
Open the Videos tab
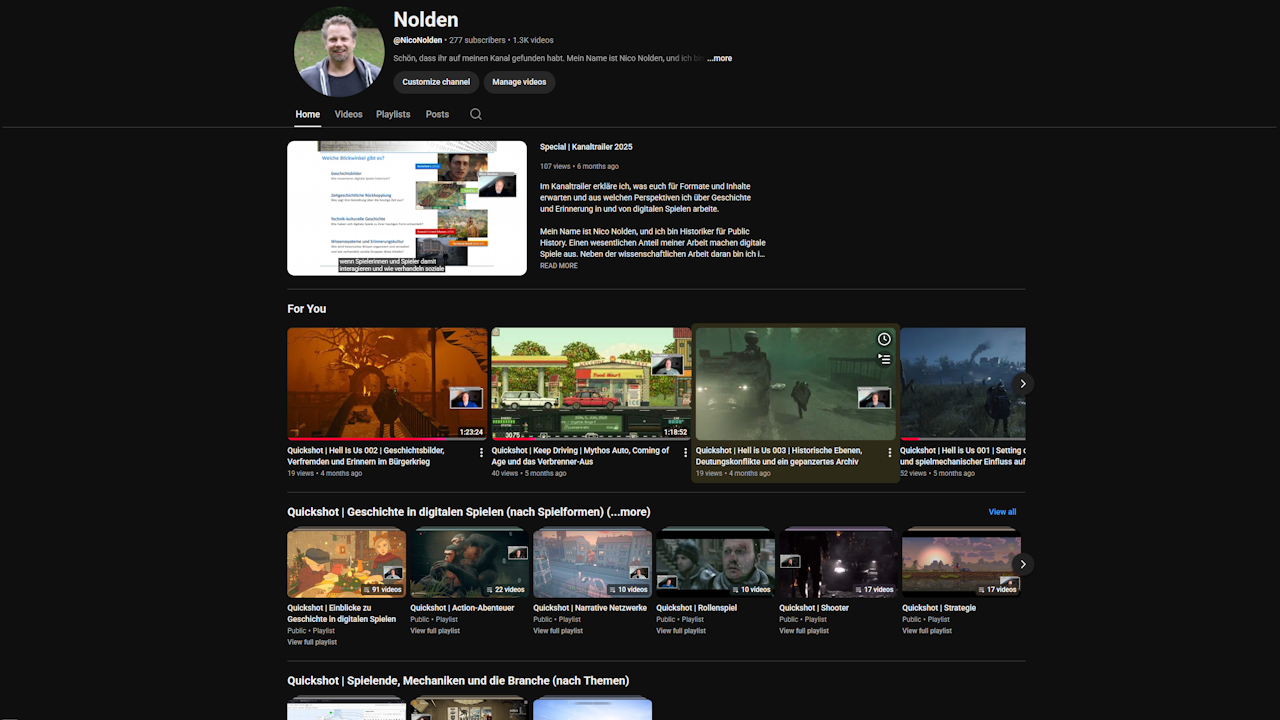(349, 114)
